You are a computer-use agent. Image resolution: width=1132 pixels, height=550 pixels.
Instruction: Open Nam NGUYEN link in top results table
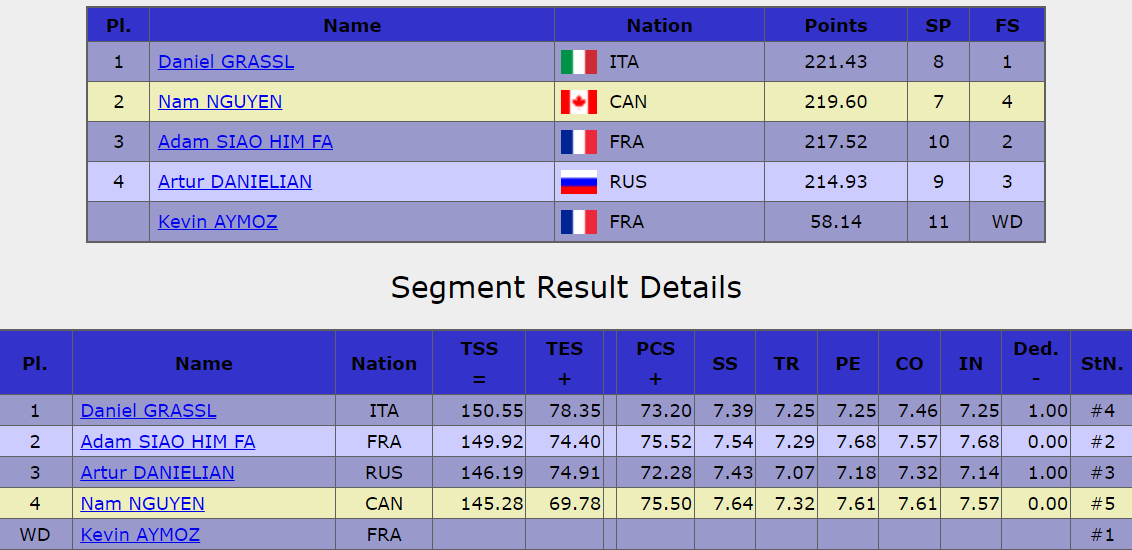coord(220,102)
